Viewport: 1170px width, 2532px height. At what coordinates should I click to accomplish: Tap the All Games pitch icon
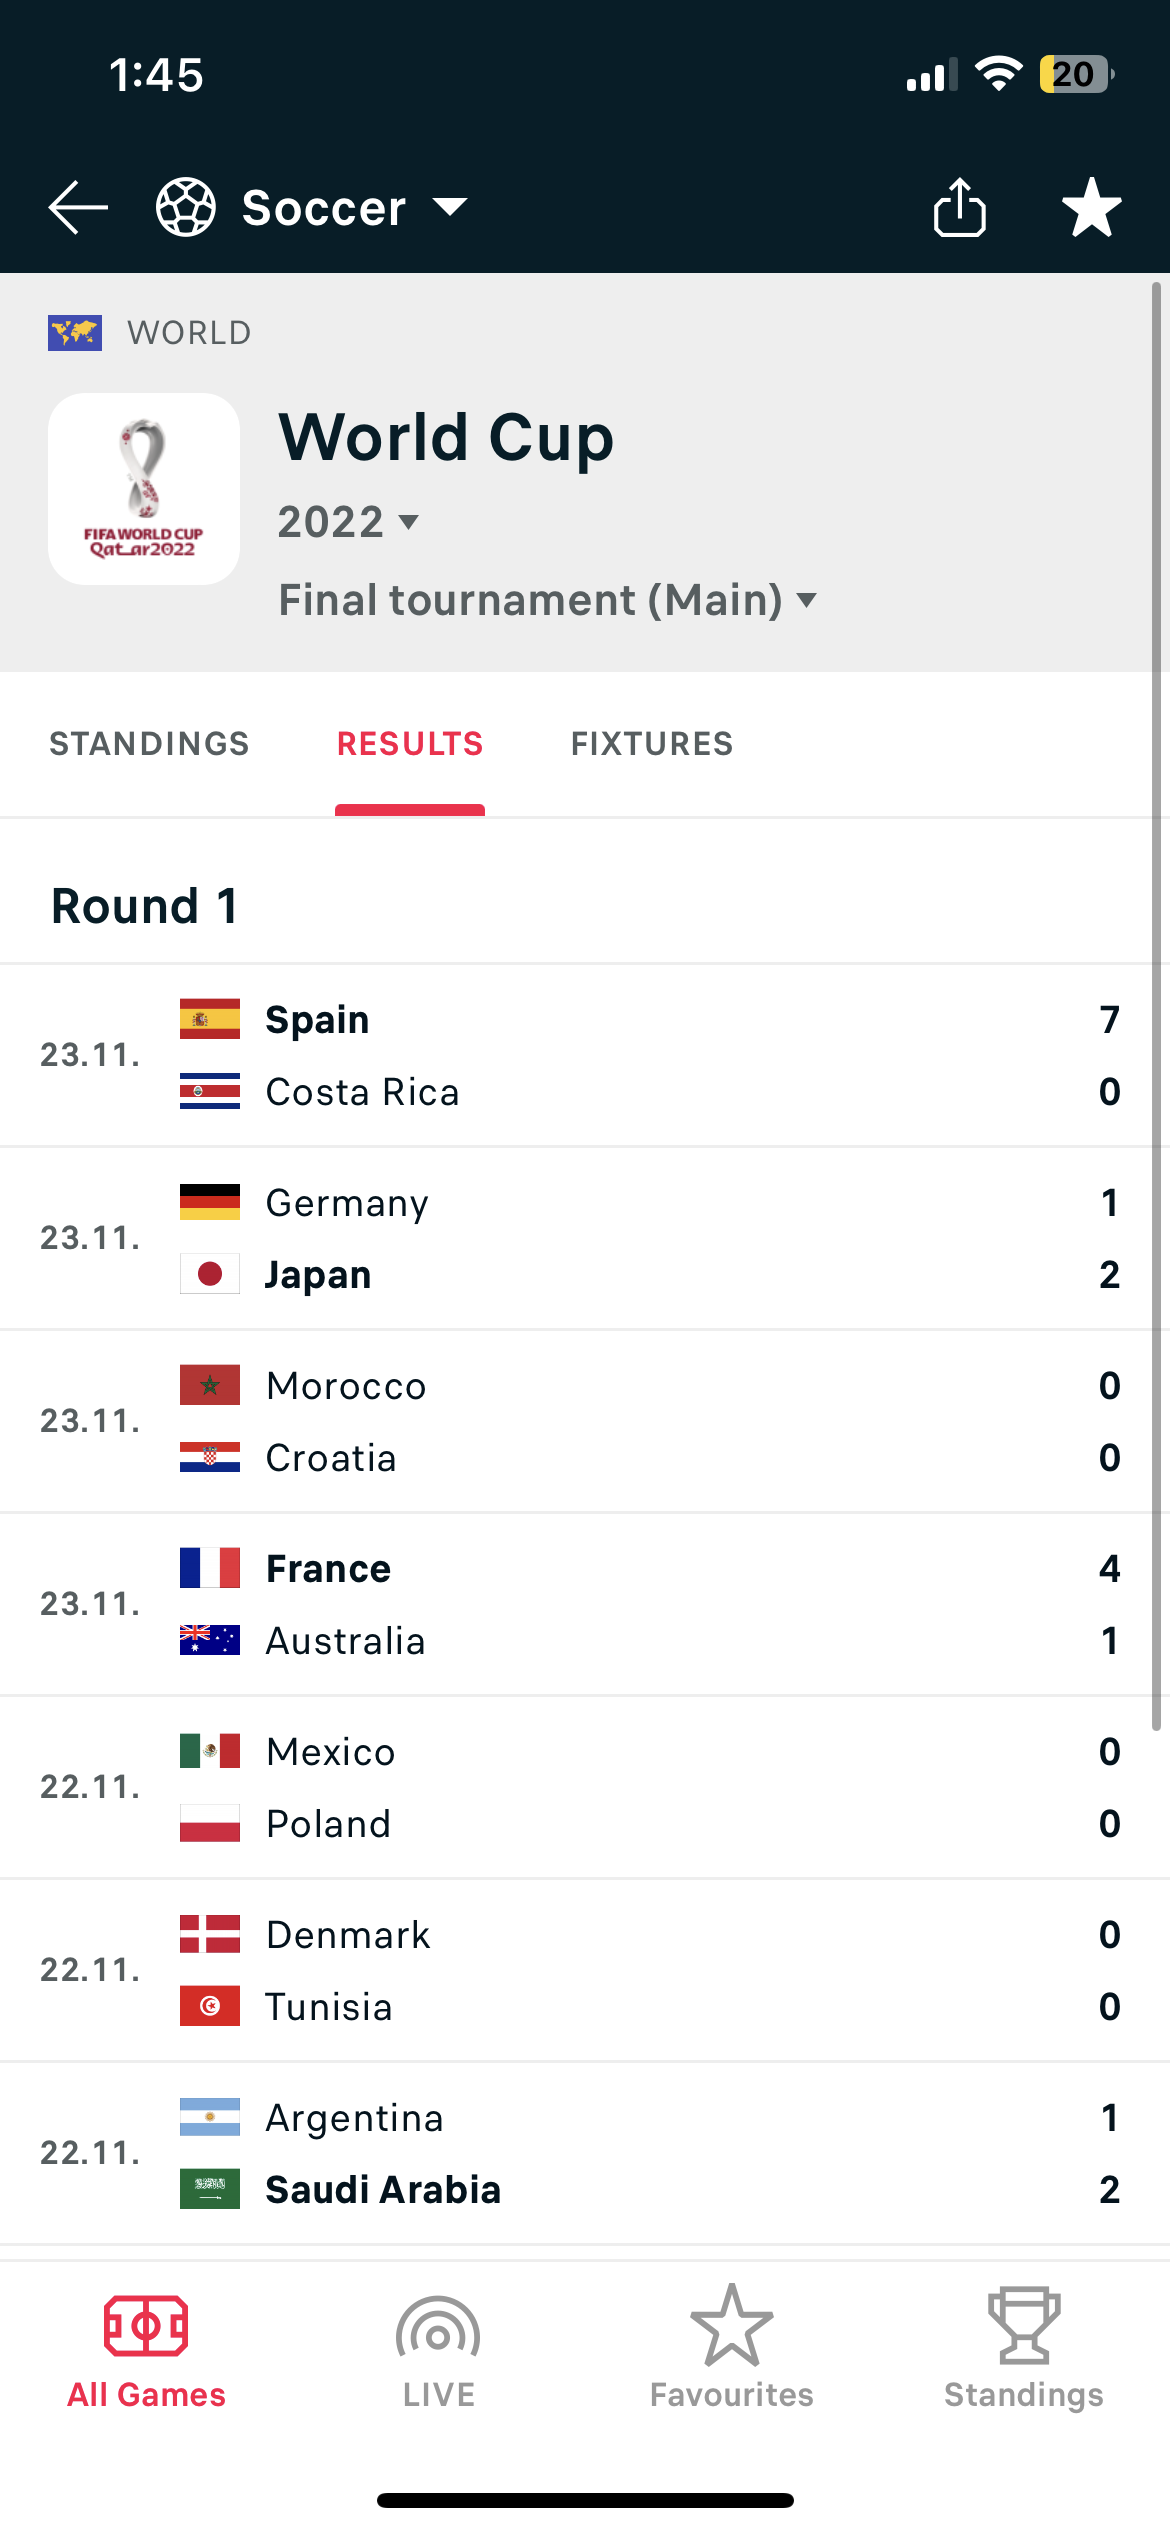click(x=146, y=2328)
